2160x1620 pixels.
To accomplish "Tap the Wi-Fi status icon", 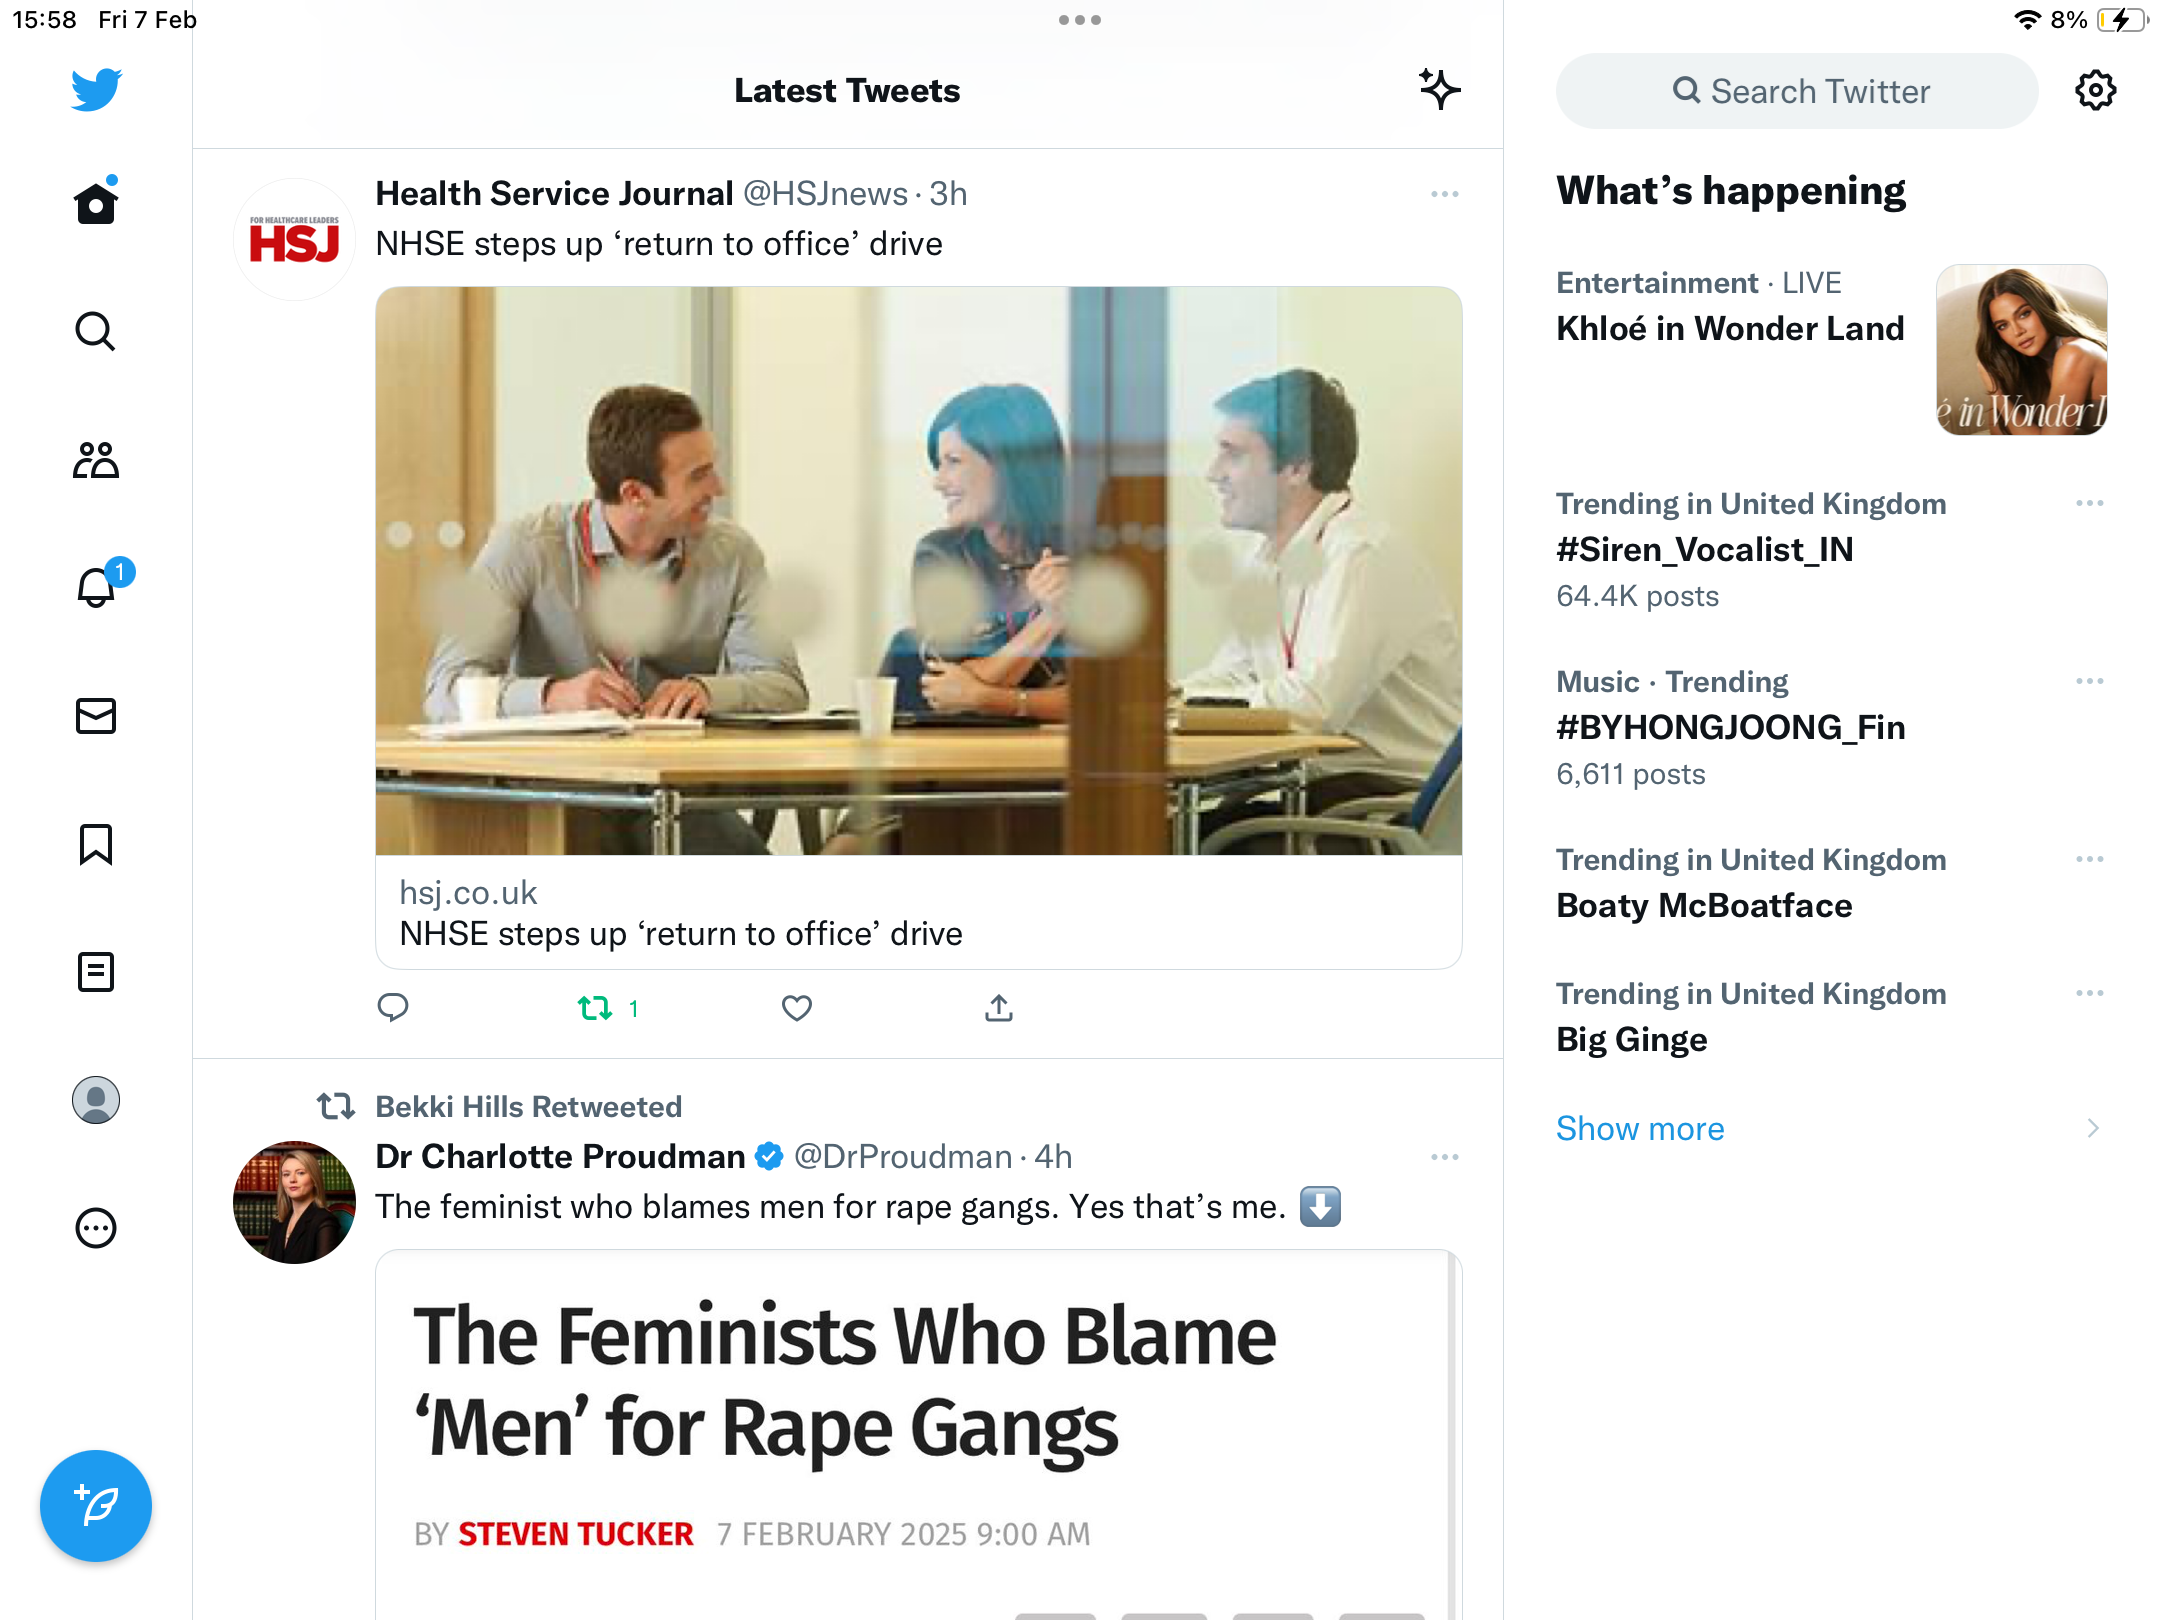I will tap(2027, 20).
